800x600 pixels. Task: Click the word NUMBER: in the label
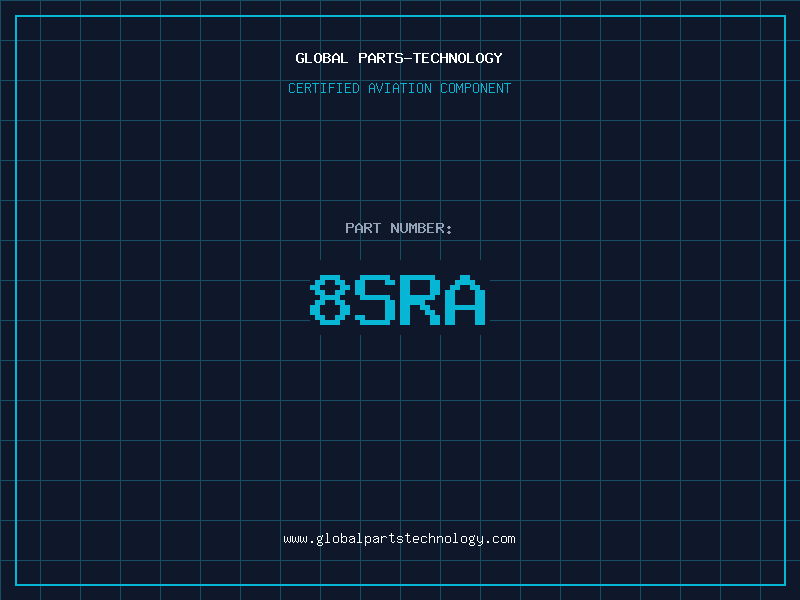pyautogui.click(x=421, y=228)
